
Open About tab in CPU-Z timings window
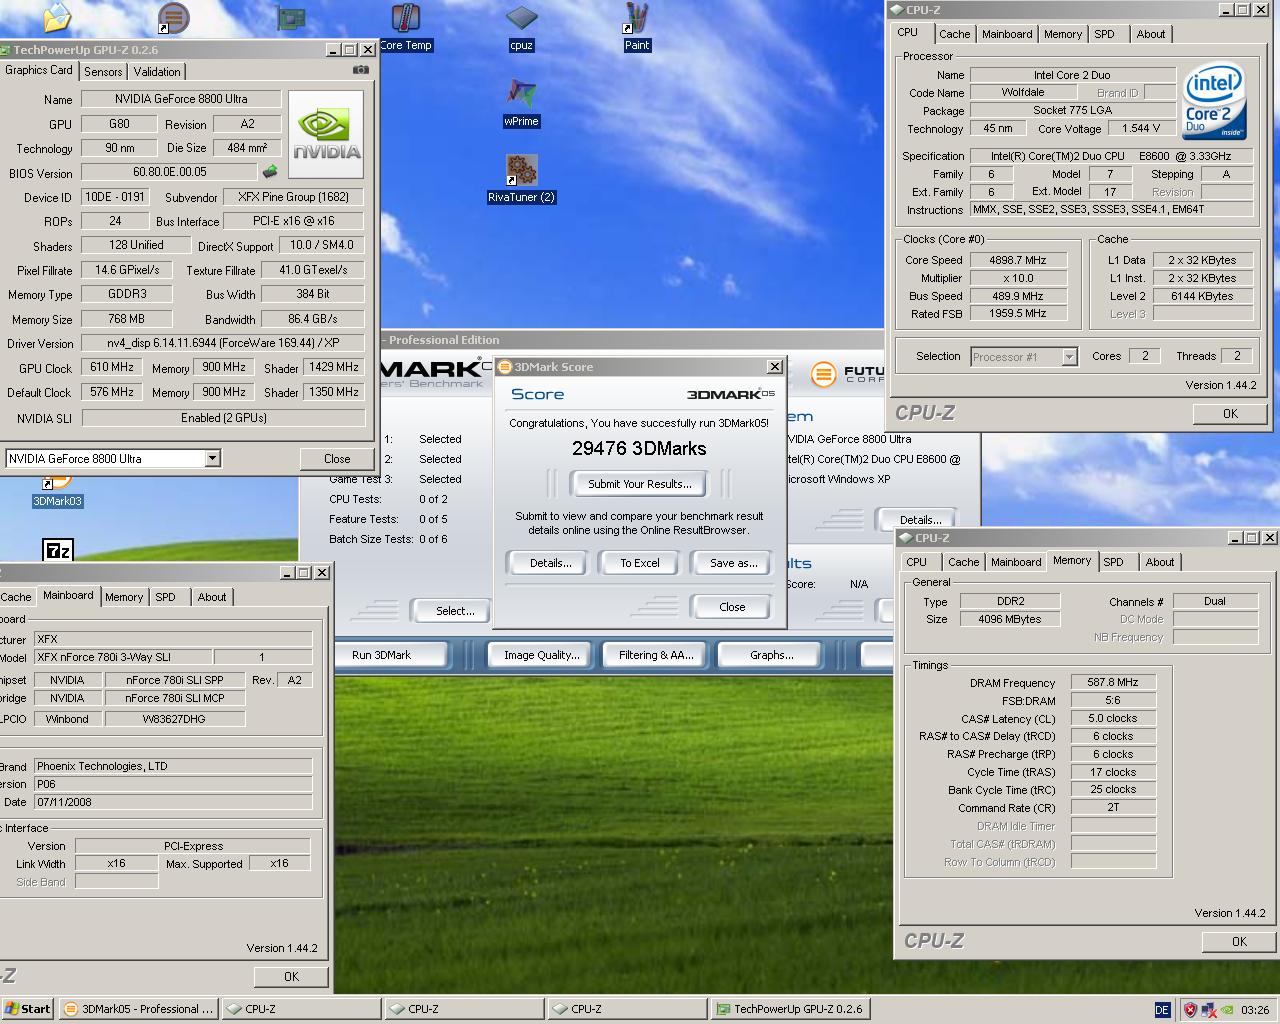[x=1160, y=562]
